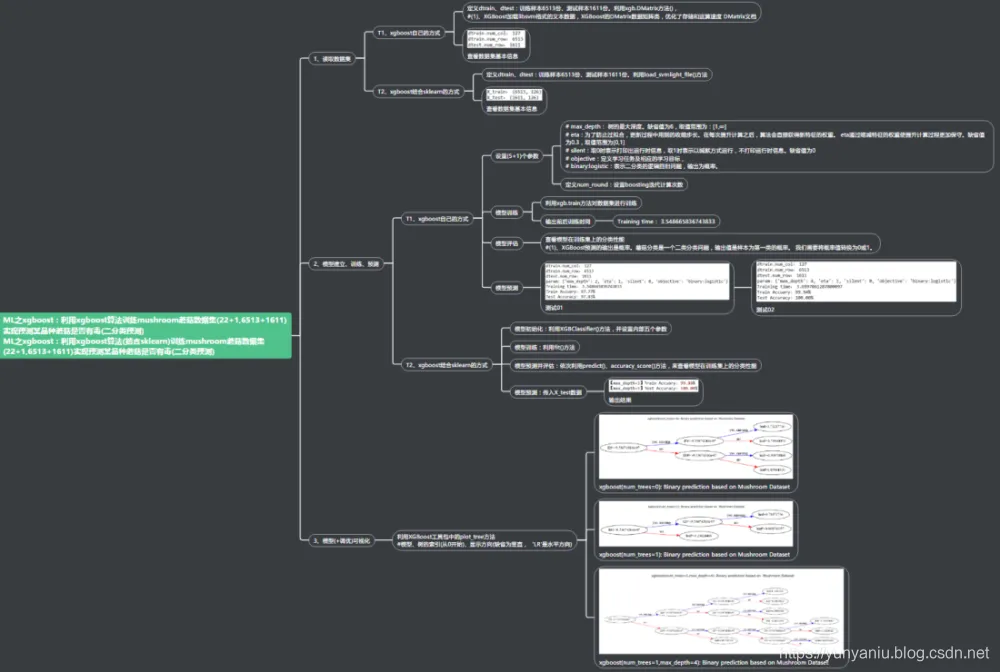This screenshot has height=672, width=1000.
Task: Open the '测试02' result image node
Action: (856, 287)
